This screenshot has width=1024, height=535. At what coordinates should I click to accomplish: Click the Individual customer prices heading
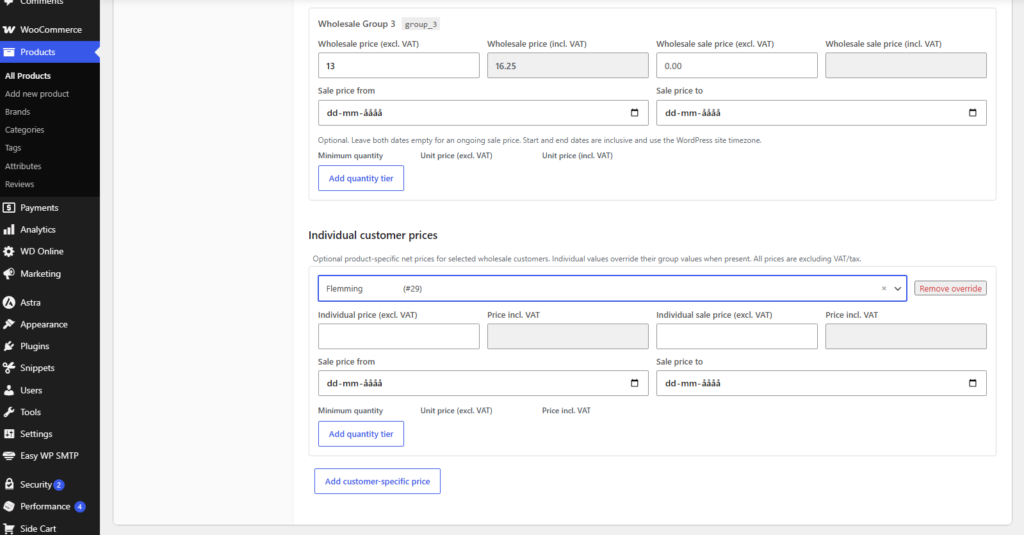373,235
